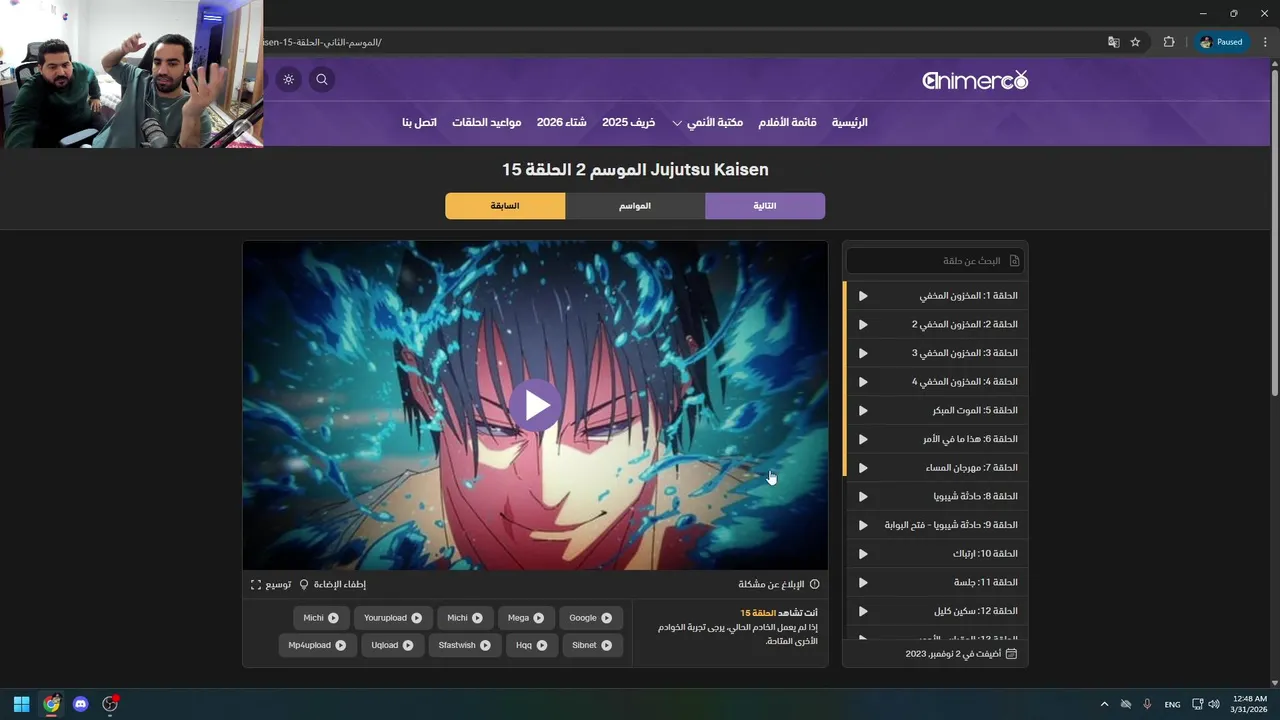Open the Chrome extensions puzzle icon

(1169, 42)
